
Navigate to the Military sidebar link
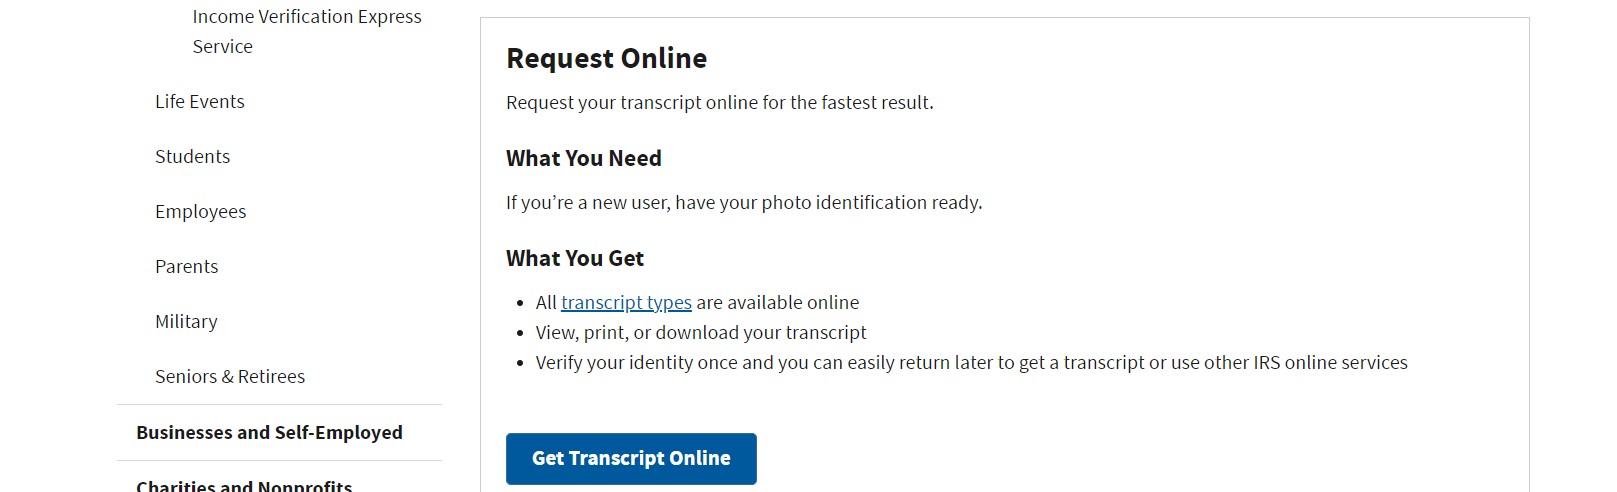pos(186,322)
